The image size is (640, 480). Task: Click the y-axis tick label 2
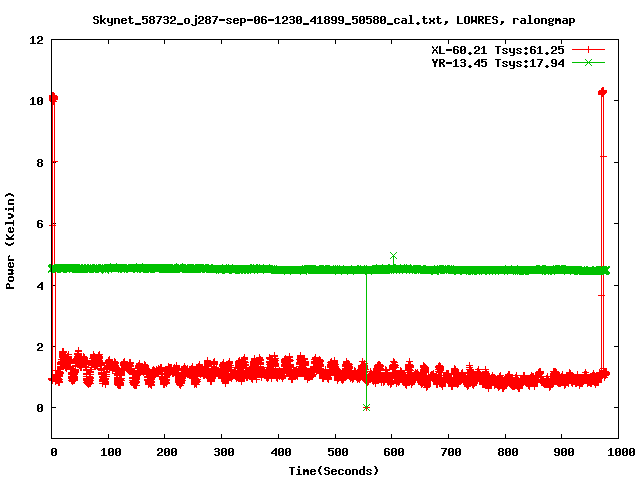40,347
